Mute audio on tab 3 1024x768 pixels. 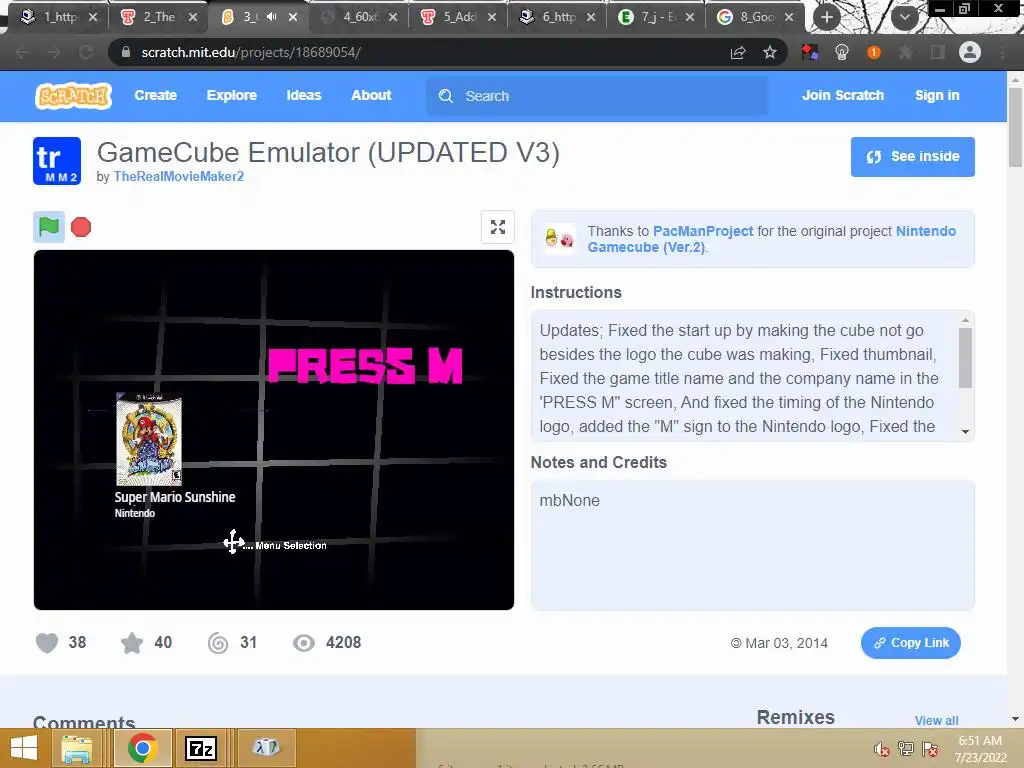pyautogui.click(x=272, y=16)
